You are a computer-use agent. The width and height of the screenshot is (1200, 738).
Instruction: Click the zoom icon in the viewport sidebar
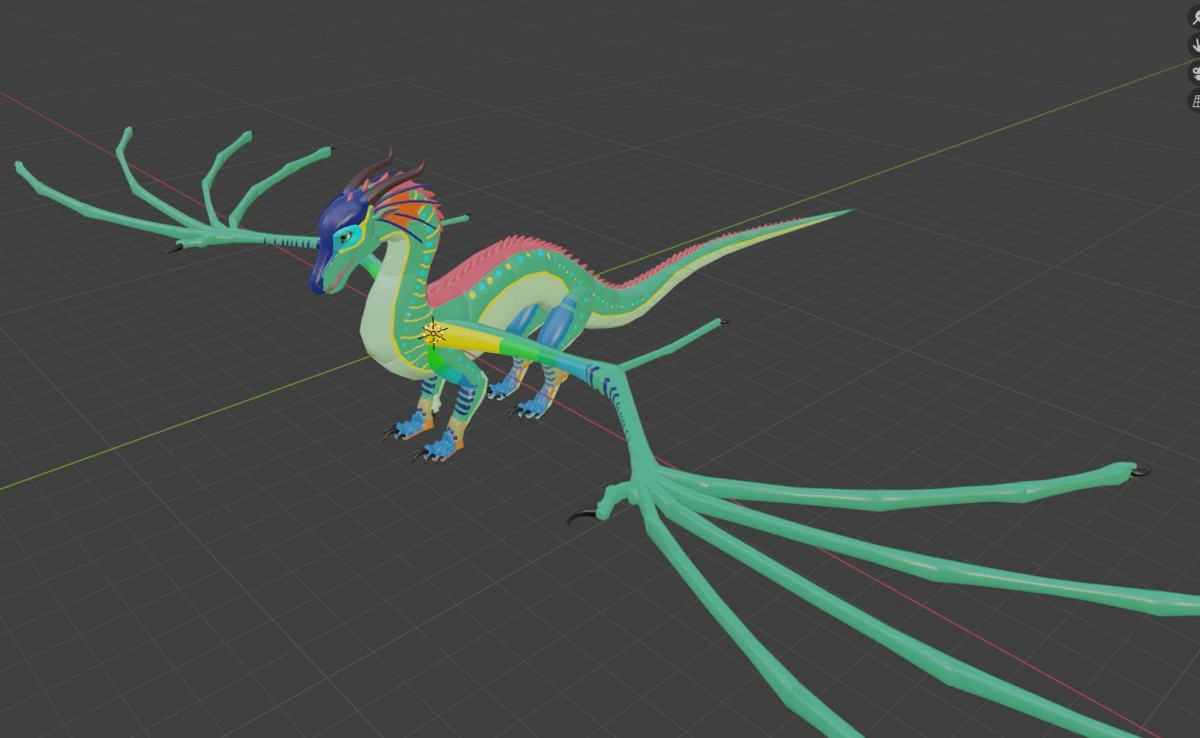[1197, 18]
